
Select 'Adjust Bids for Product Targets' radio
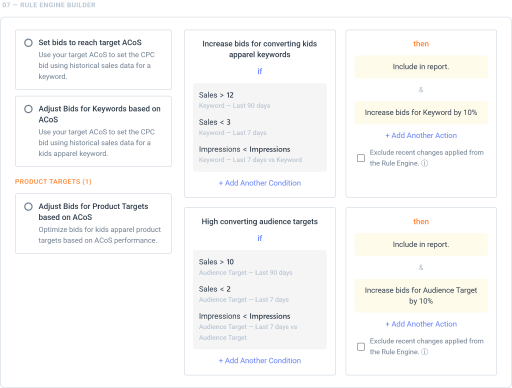pos(28,207)
